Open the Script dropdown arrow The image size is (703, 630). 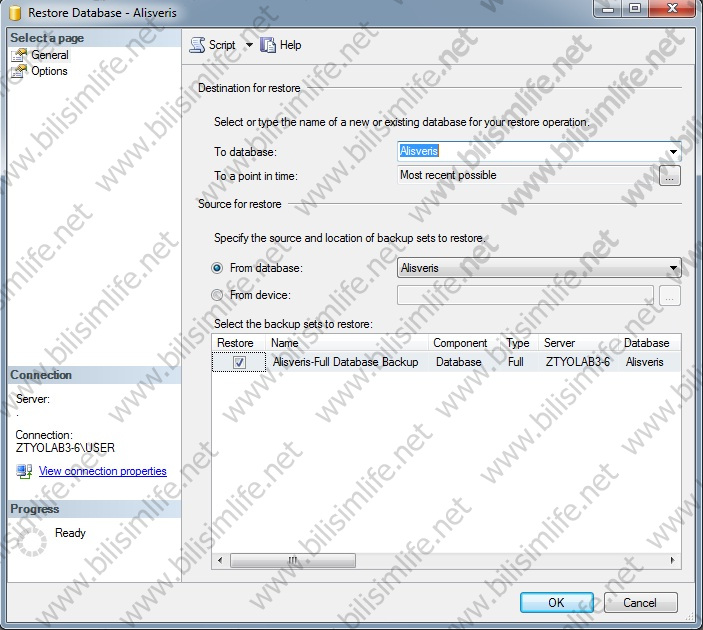pos(249,45)
